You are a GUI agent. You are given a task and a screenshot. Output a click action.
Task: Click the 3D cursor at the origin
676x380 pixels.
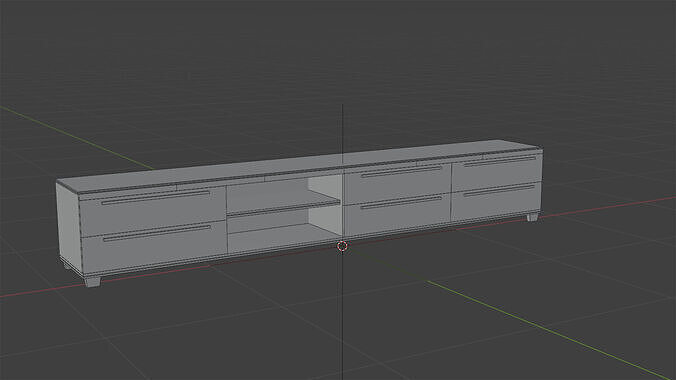click(342, 246)
